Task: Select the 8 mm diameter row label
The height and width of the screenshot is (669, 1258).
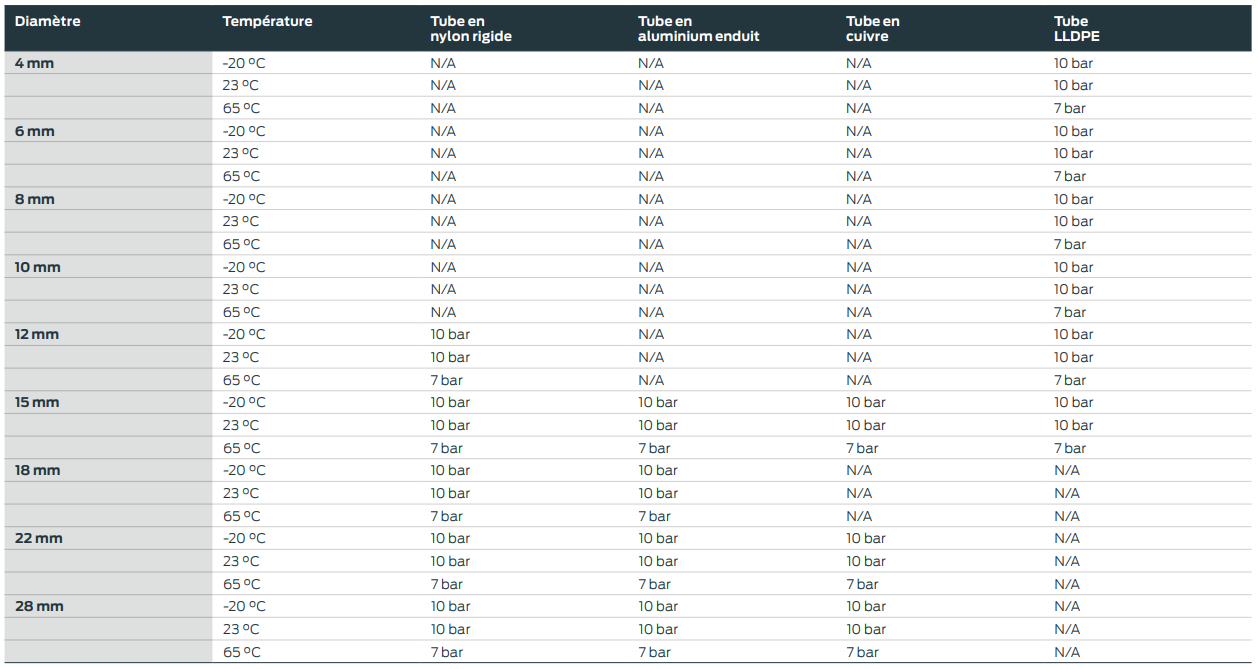Action: (x=35, y=199)
